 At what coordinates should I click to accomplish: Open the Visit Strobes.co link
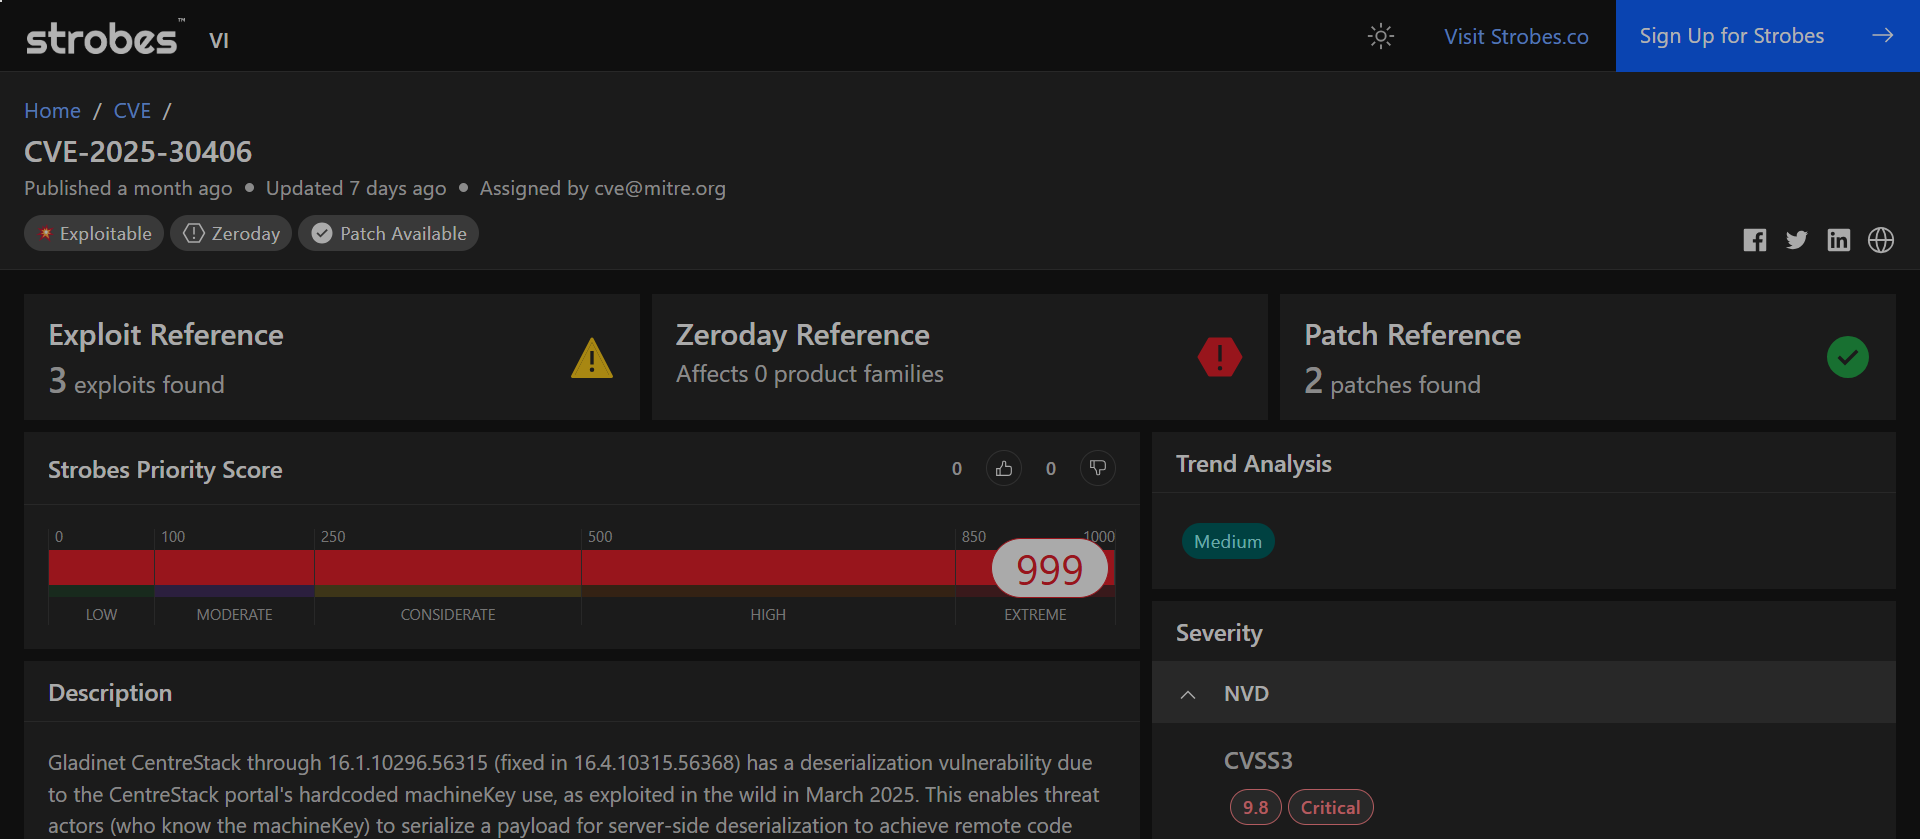(x=1516, y=36)
